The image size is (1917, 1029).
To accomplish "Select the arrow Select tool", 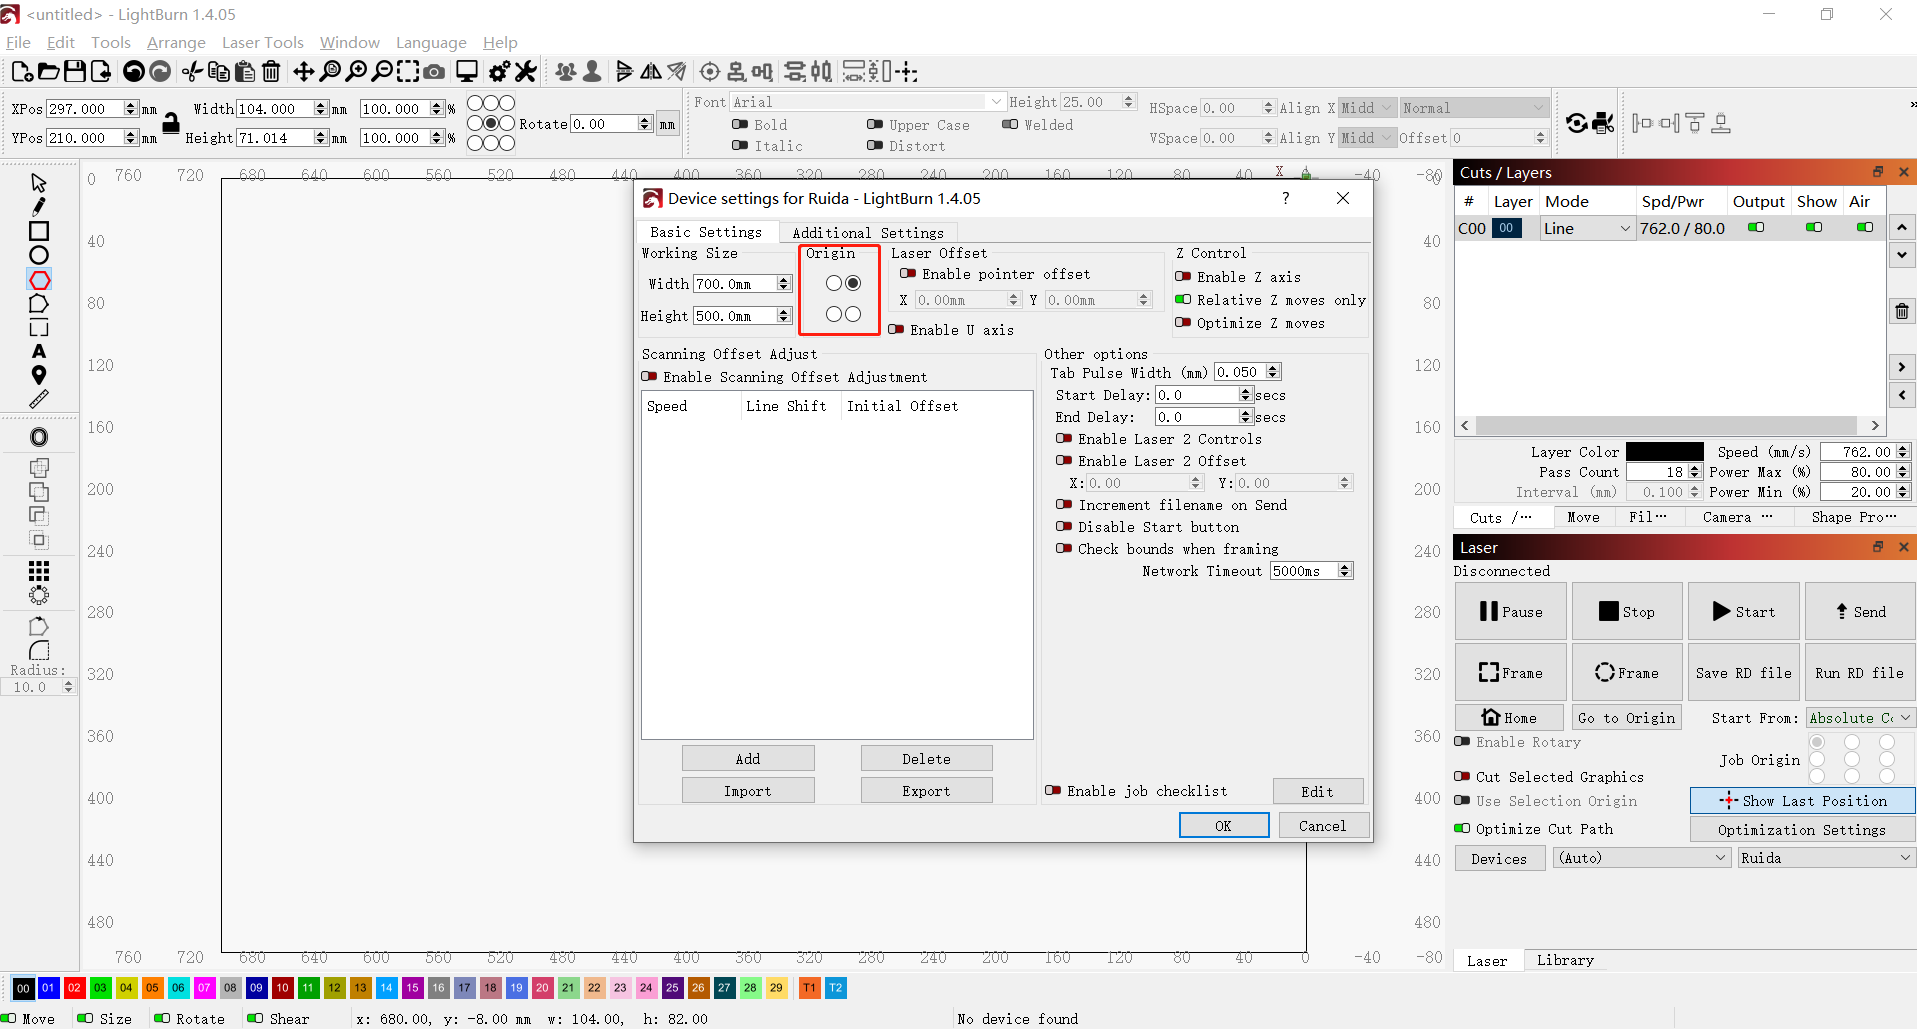I will pyautogui.click(x=39, y=183).
